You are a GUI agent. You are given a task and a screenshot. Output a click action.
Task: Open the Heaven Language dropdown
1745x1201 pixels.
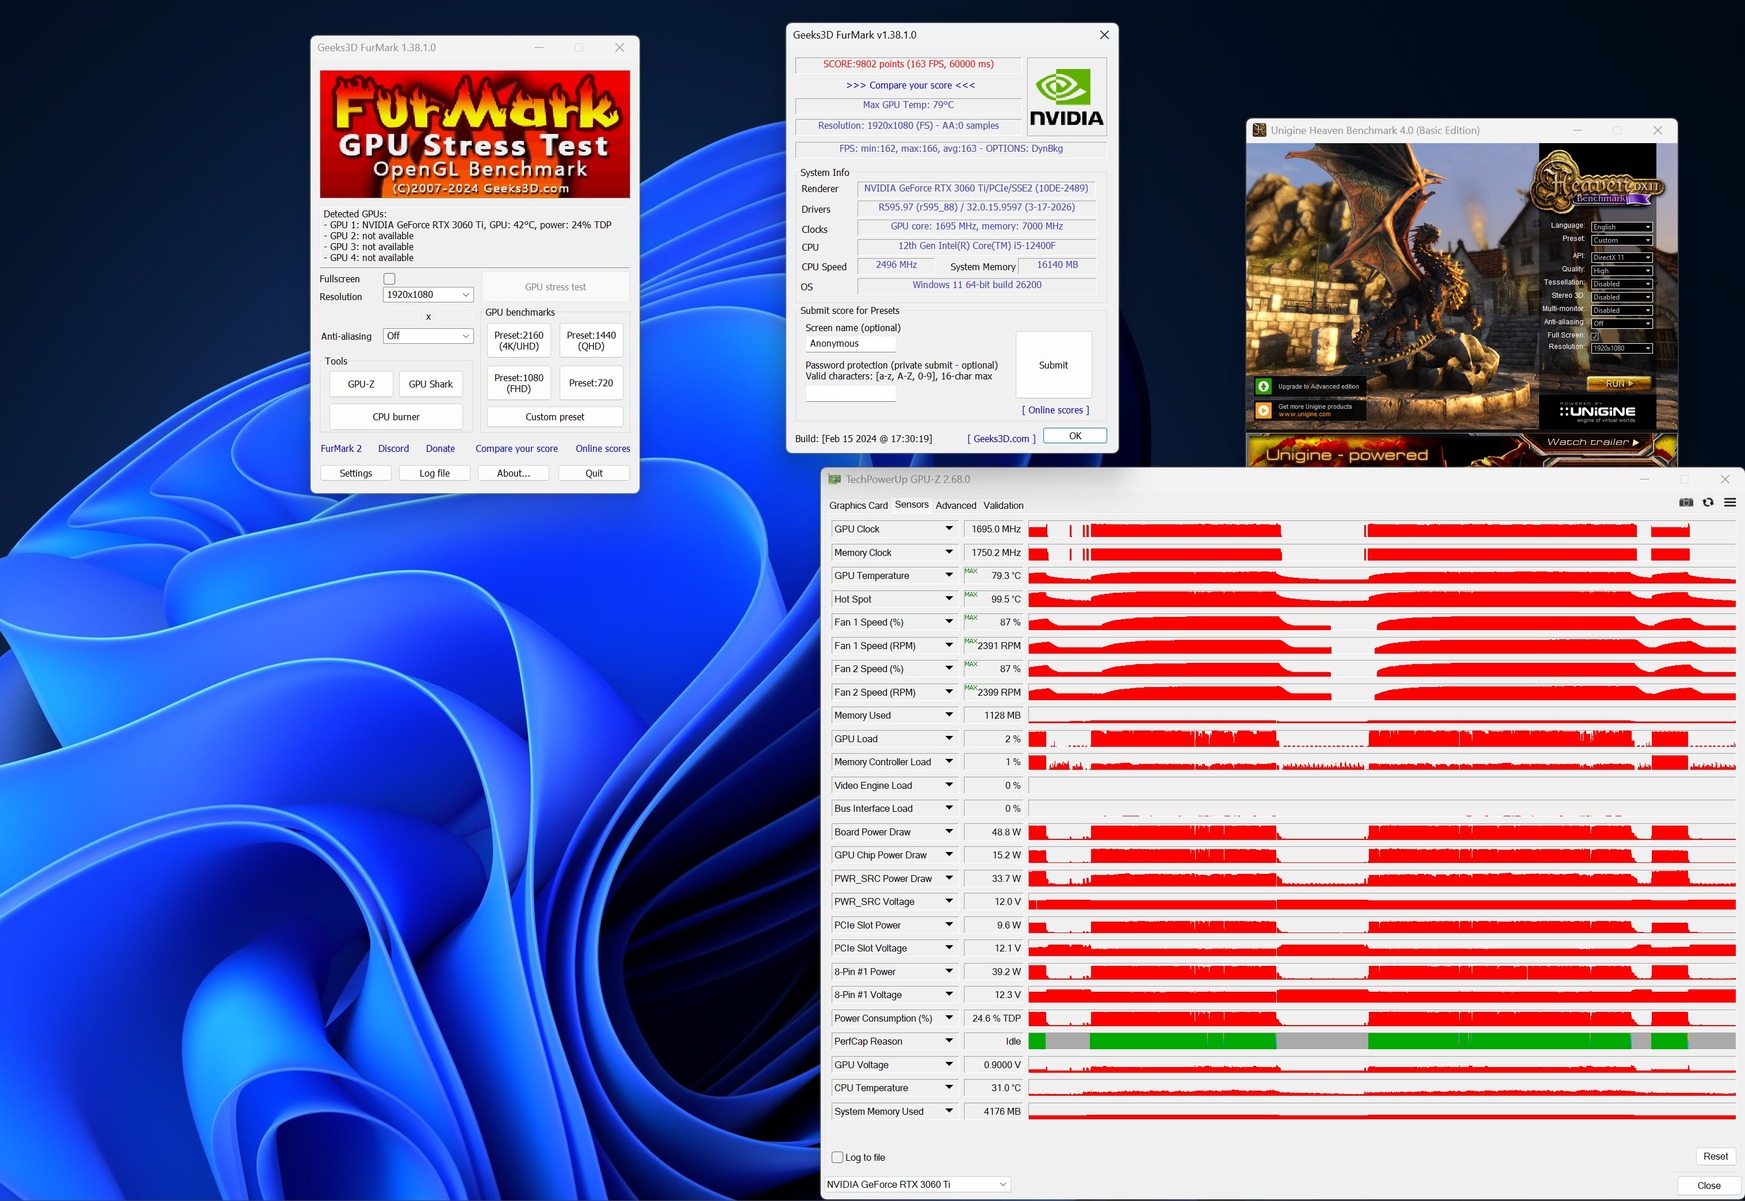(x=1621, y=227)
